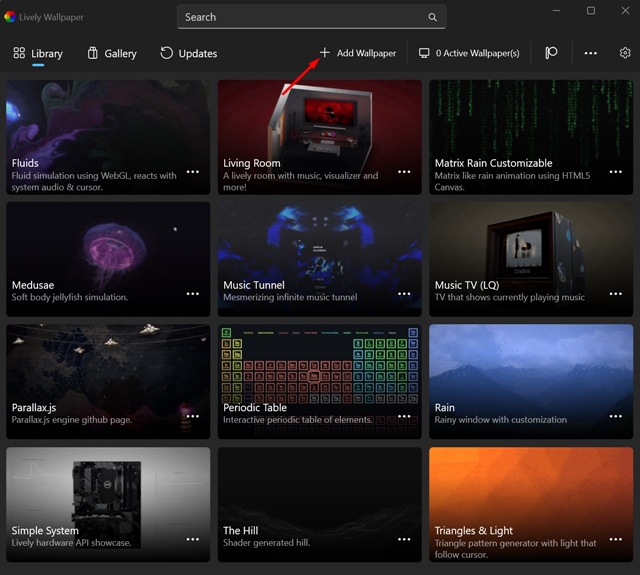Select the Periodic Table wallpaper
This screenshot has height=575, width=640.
(x=320, y=382)
